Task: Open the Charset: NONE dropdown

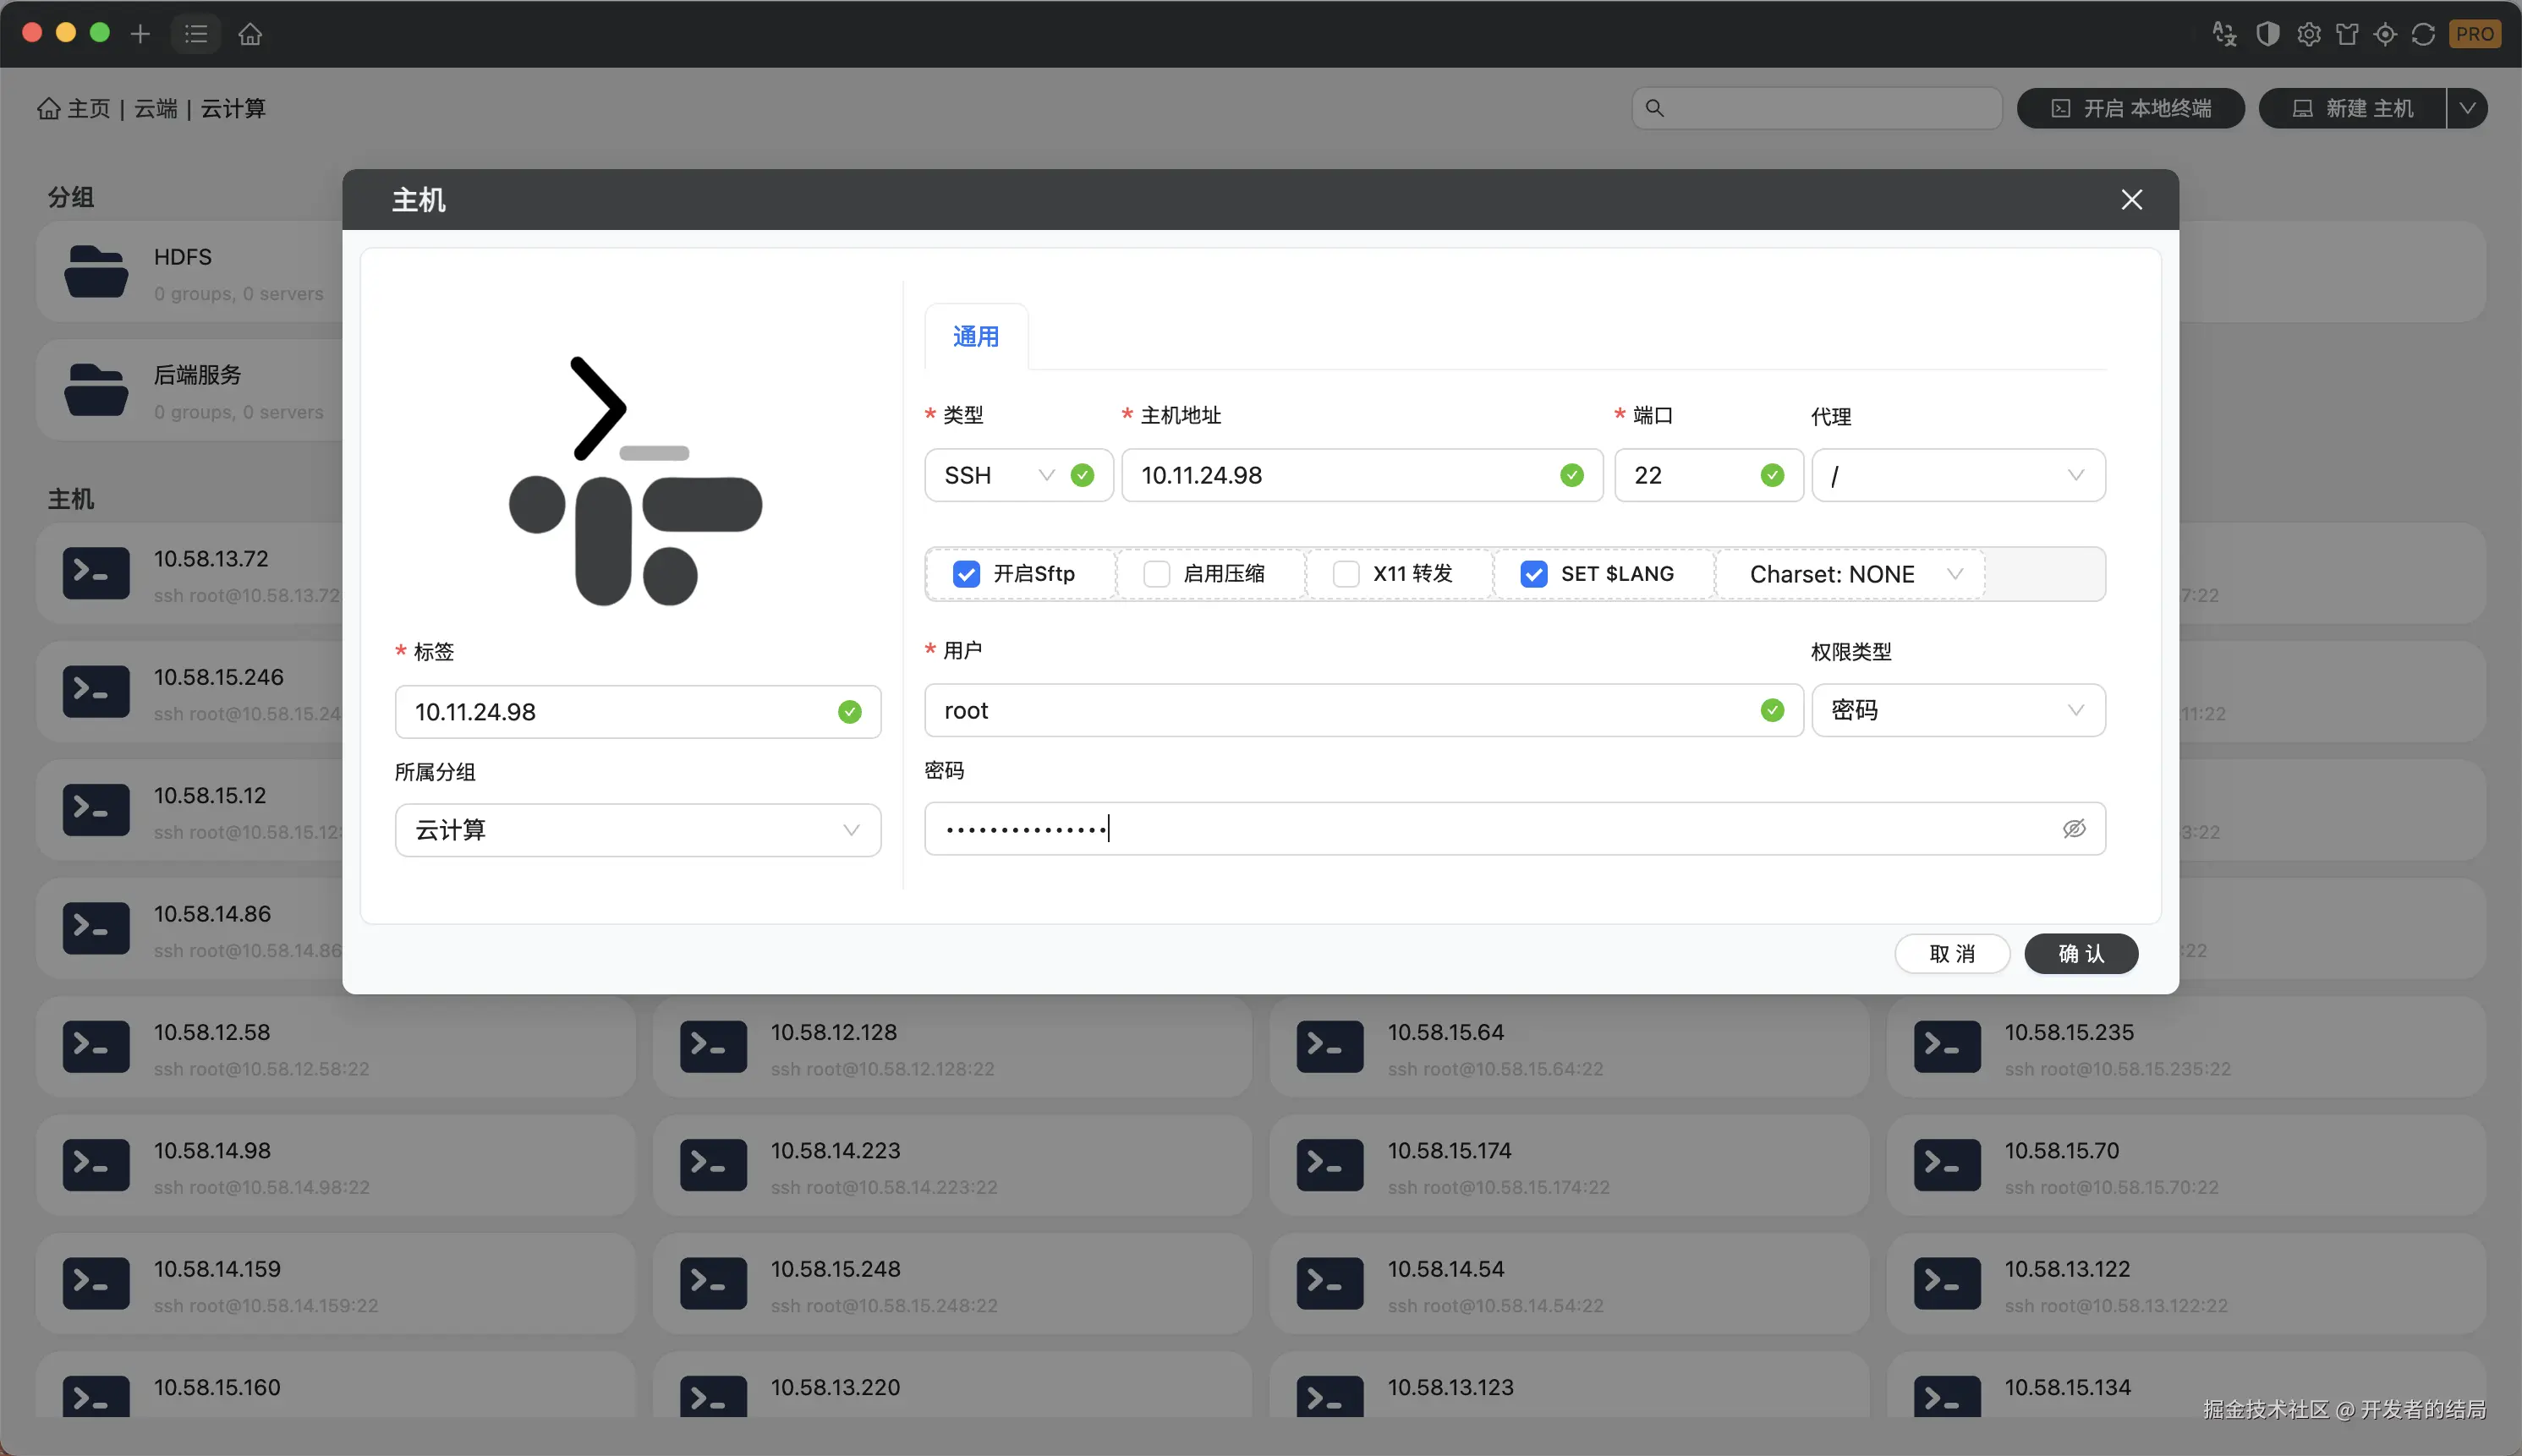Action: 1853,574
